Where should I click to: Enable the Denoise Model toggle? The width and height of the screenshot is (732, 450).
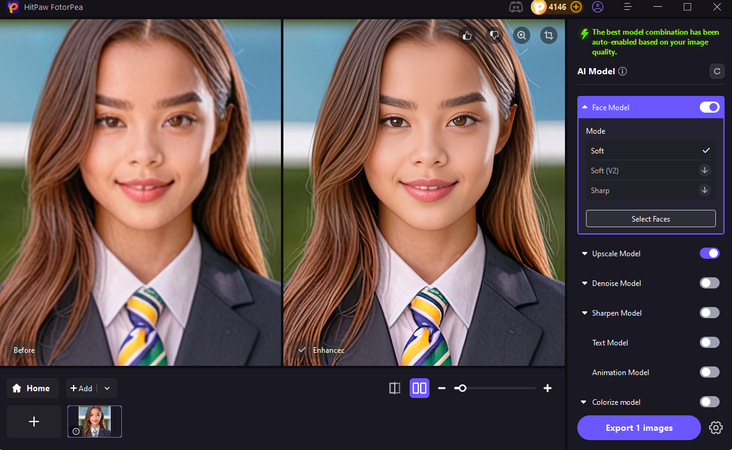tap(709, 283)
